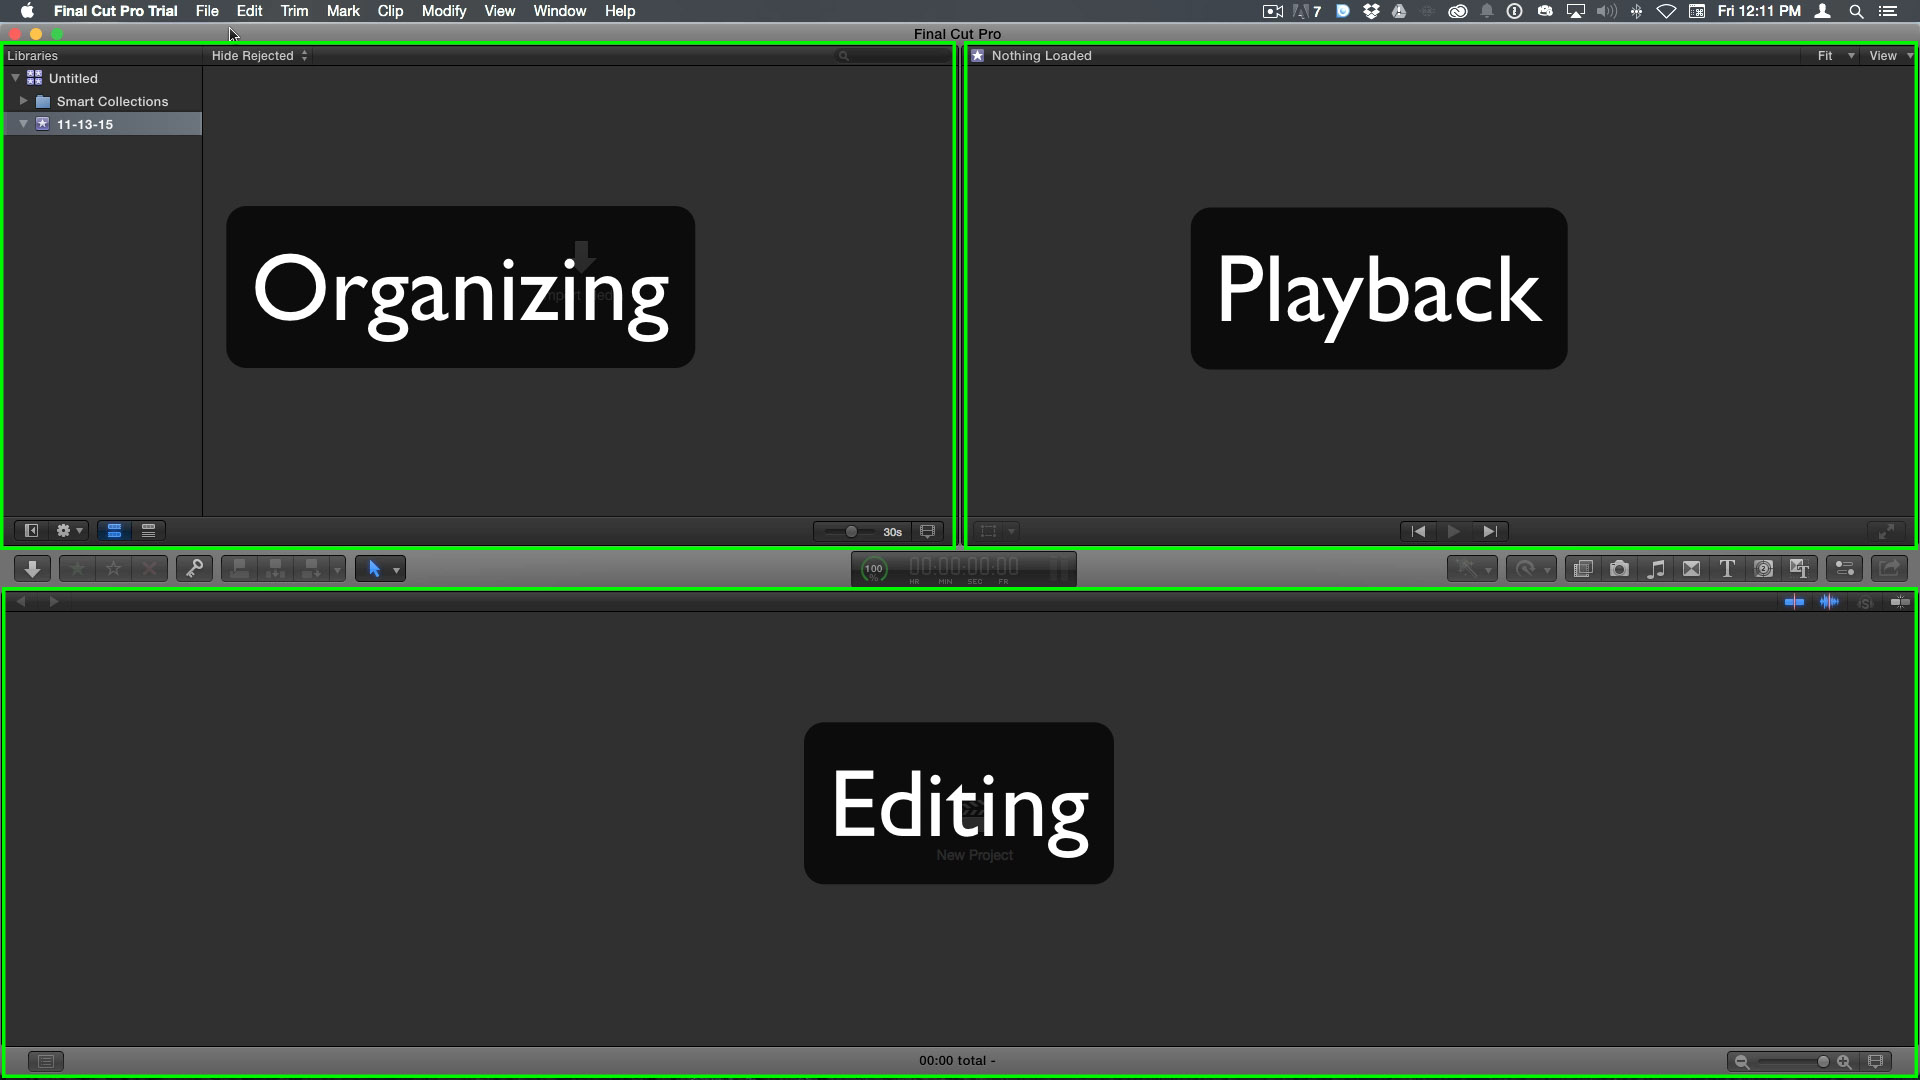1920x1080 pixels.
Task: Click the 11-13-15 event in library
Action: [x=84, y=123]
